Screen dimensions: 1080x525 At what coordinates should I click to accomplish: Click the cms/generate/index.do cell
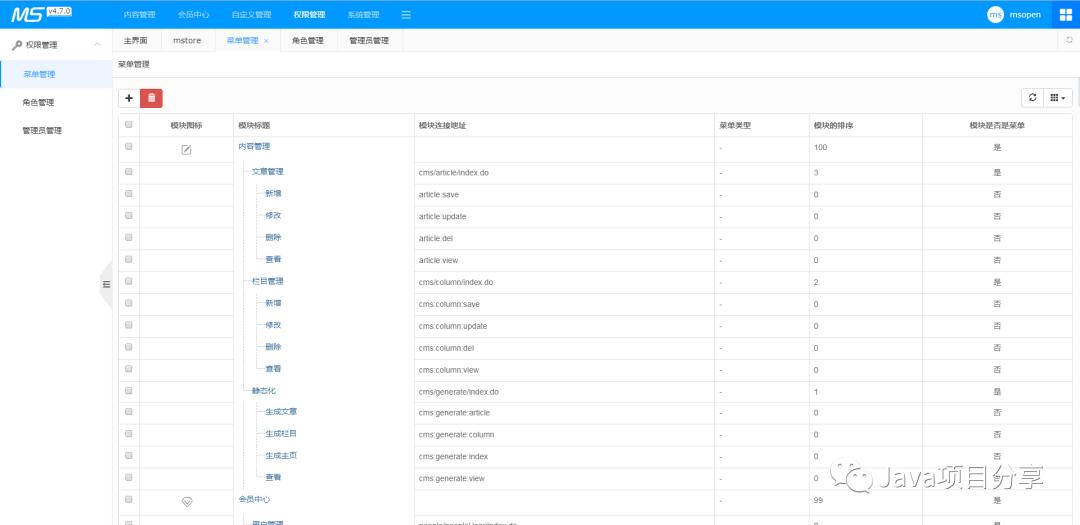(x=458, y=392)
